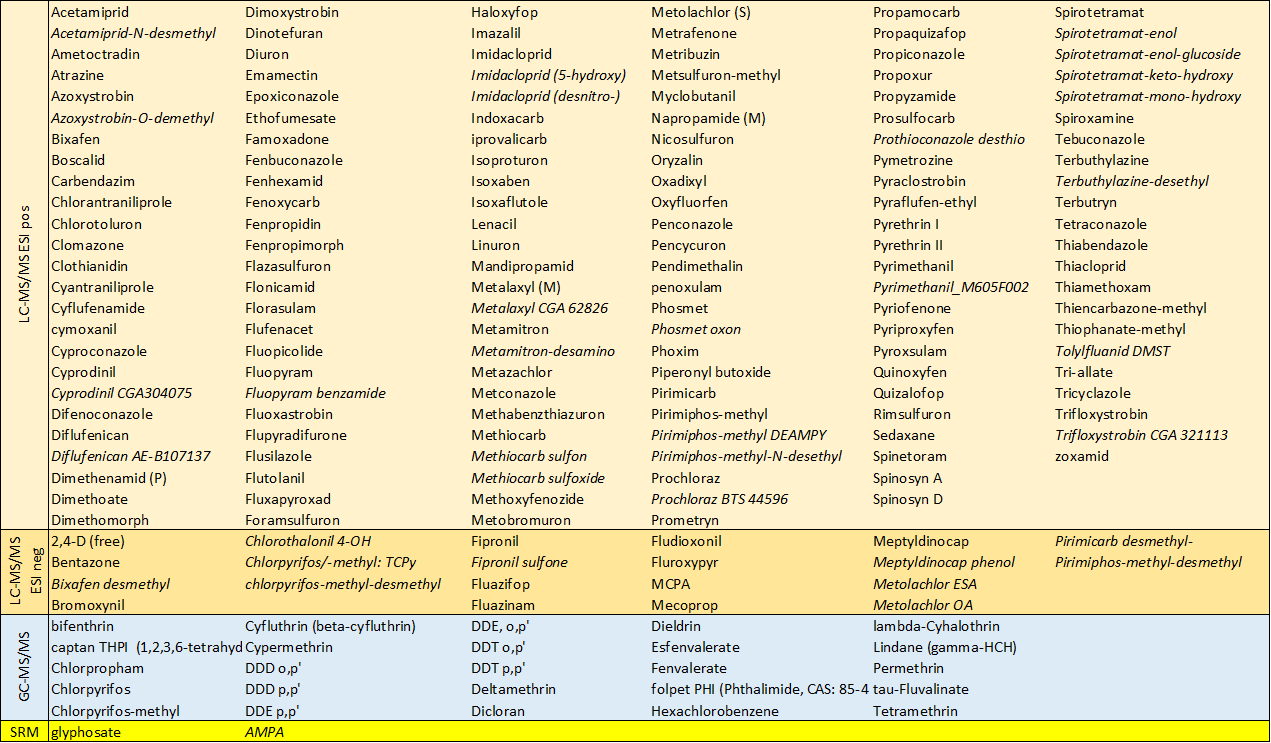This screenshot has width=1271, height=743.
Task: Click the Mecoprop cell
Action: pyautogui.click(x=685, y=605)
